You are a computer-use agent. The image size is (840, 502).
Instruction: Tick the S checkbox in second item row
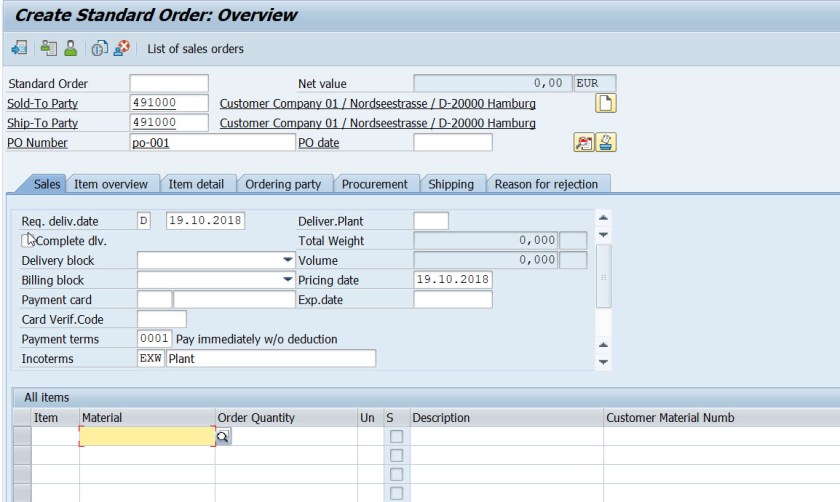tap(396, 456)
